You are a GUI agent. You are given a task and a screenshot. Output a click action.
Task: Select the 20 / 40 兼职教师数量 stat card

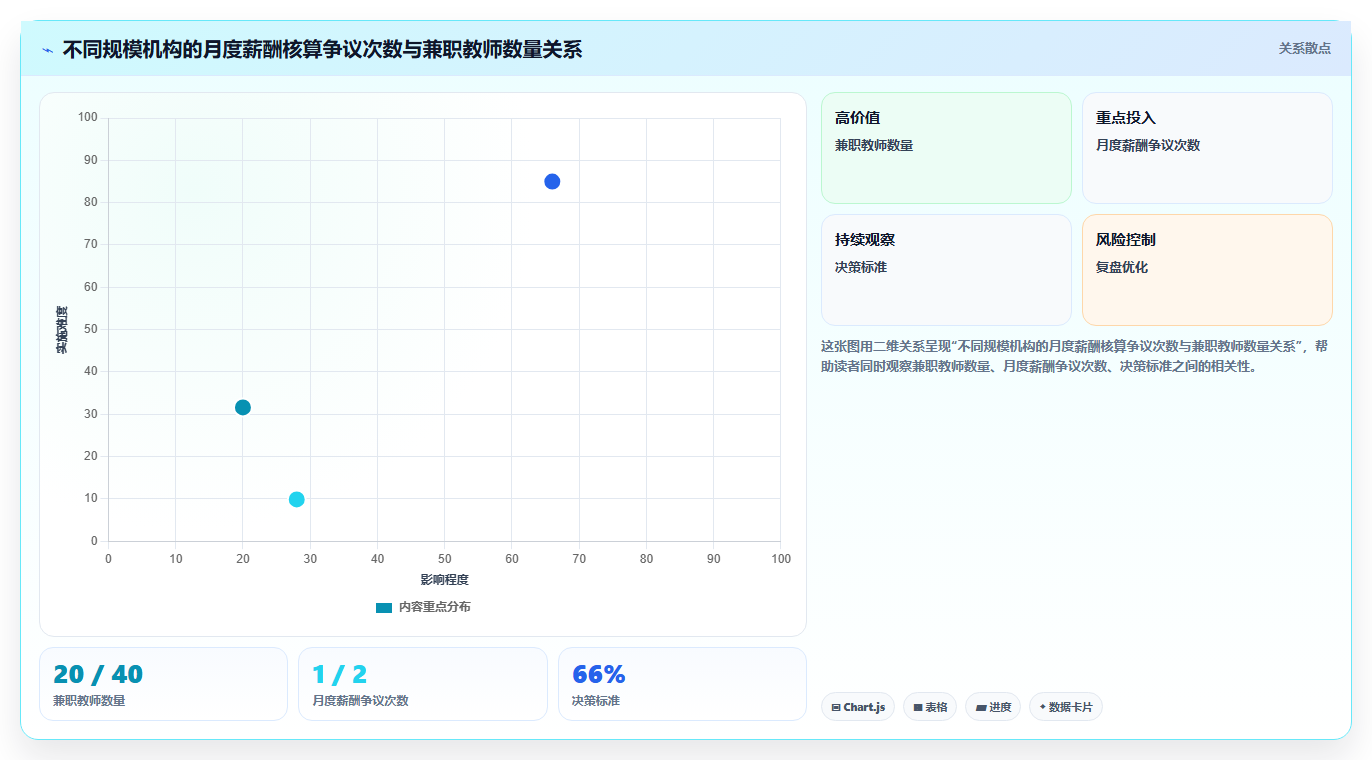(163, 684)
